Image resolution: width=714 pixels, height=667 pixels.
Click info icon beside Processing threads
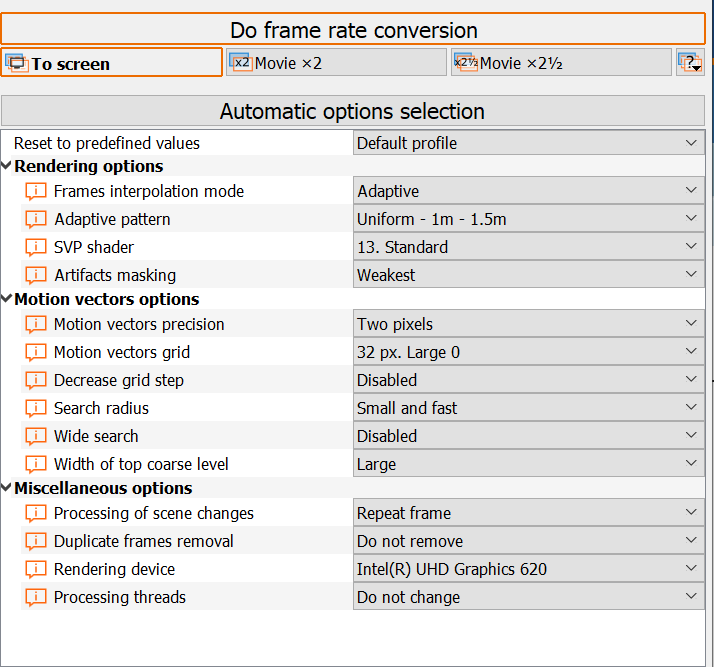tap(36, 597)
